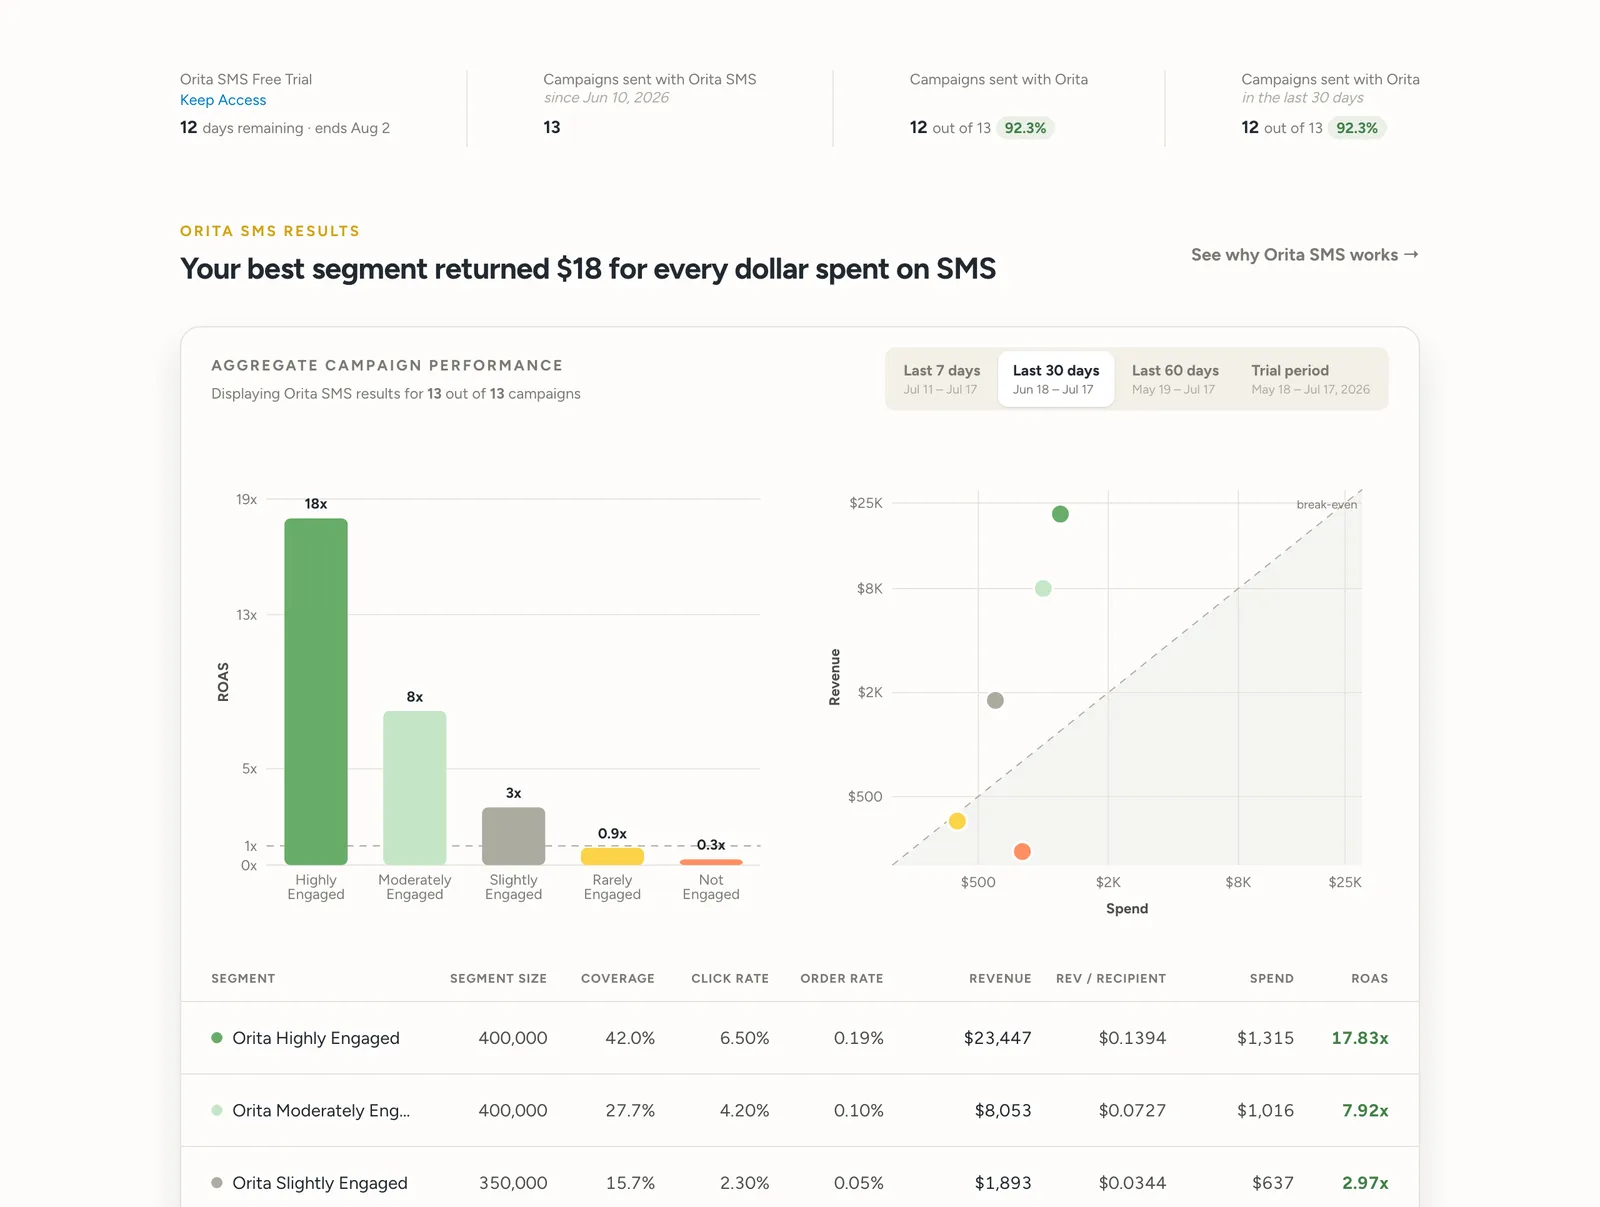
Task: Click the $637 spend cell
Action: (1273, 1183)
